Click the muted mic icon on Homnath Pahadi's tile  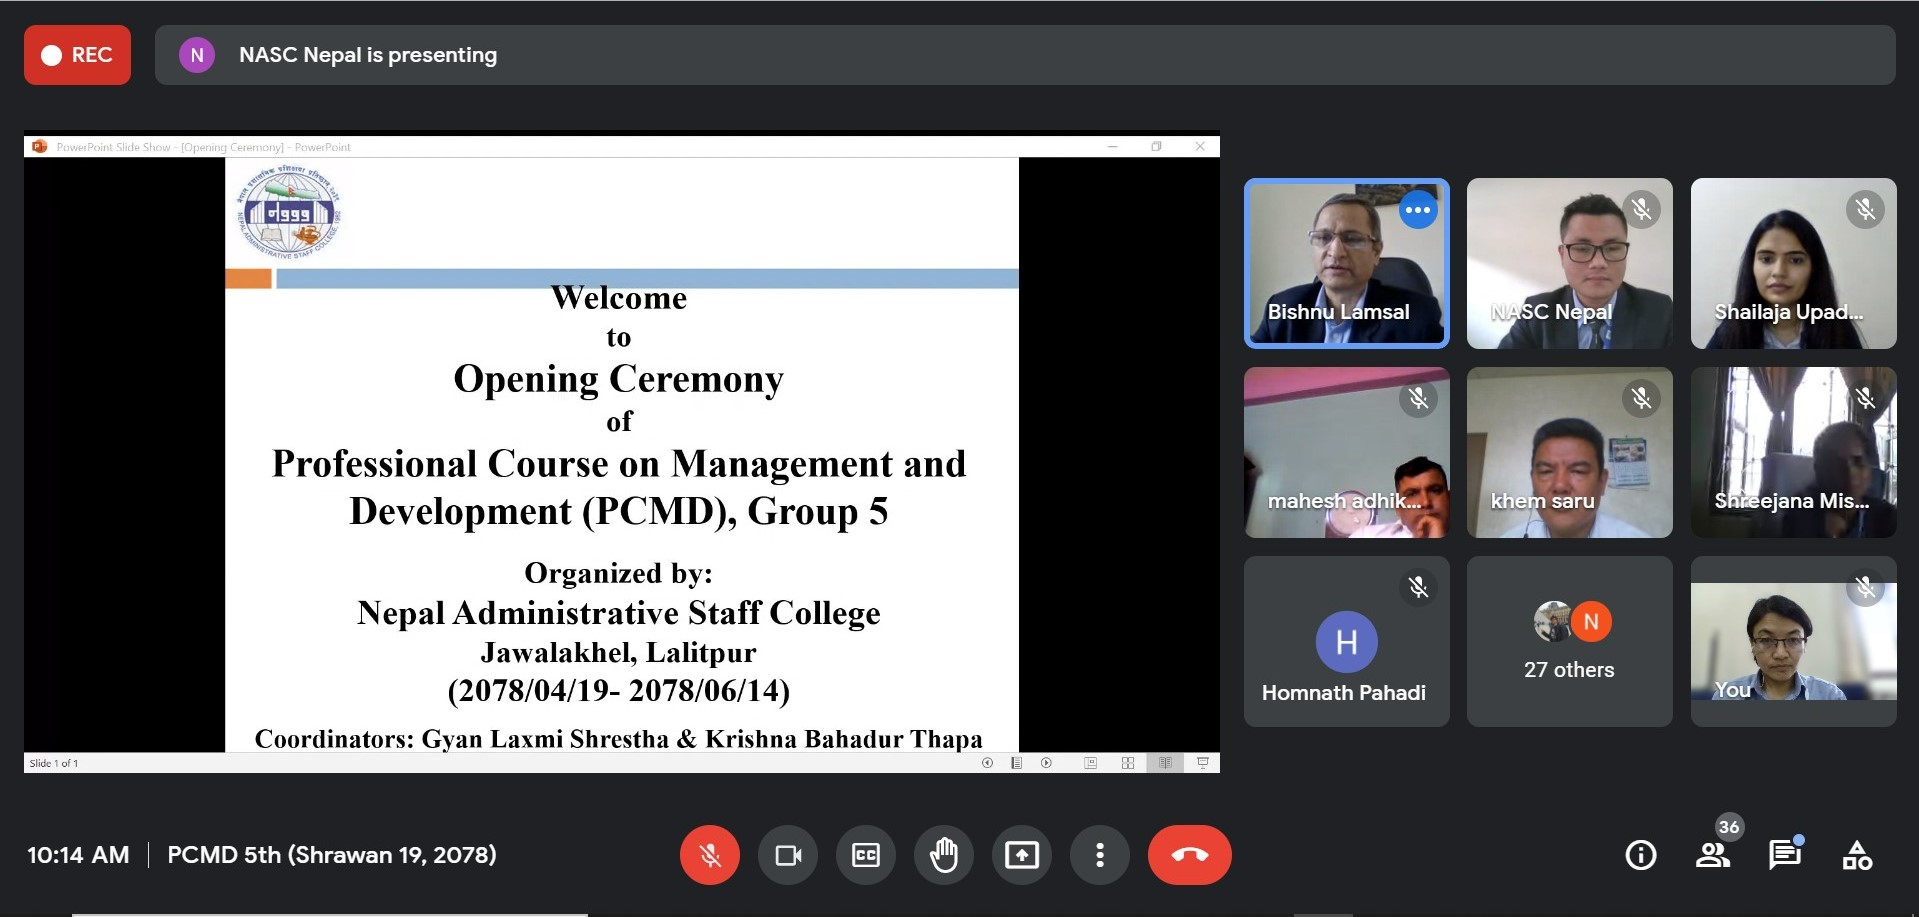[1418, 587]
